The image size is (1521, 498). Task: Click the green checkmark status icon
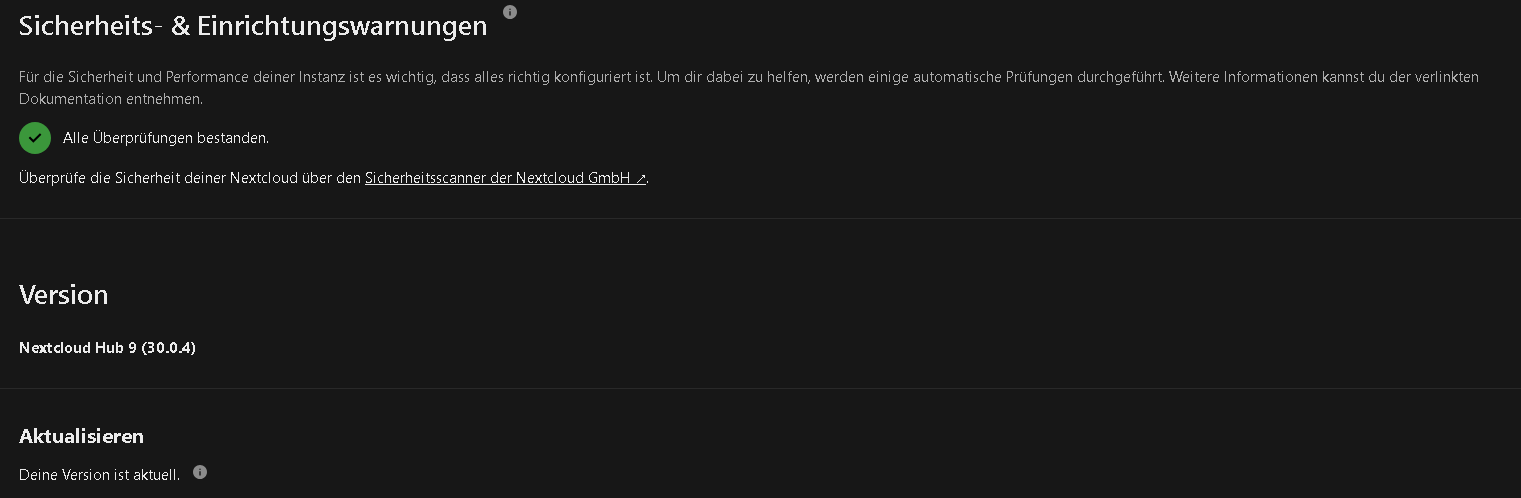coord(35,138)
